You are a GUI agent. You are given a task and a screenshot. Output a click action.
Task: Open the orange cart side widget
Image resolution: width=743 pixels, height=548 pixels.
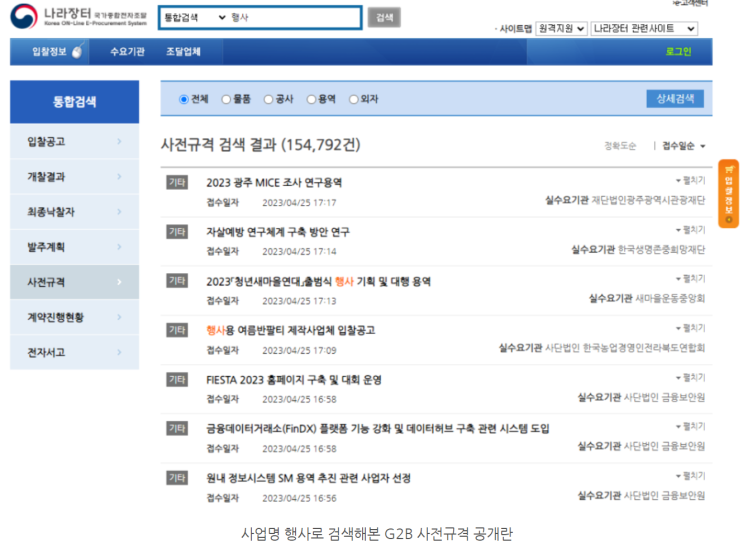728,193
